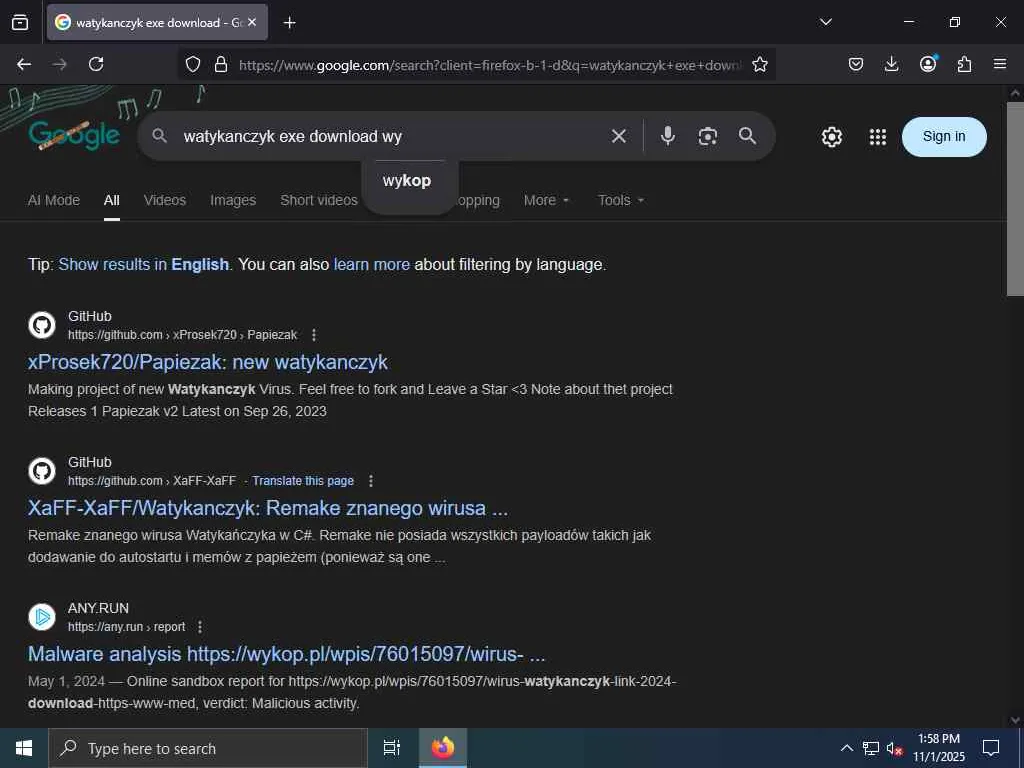This screenshot has height=768, width=1024.
Task: Open a new tab with plus button
Action: click(x=289, y=23)
